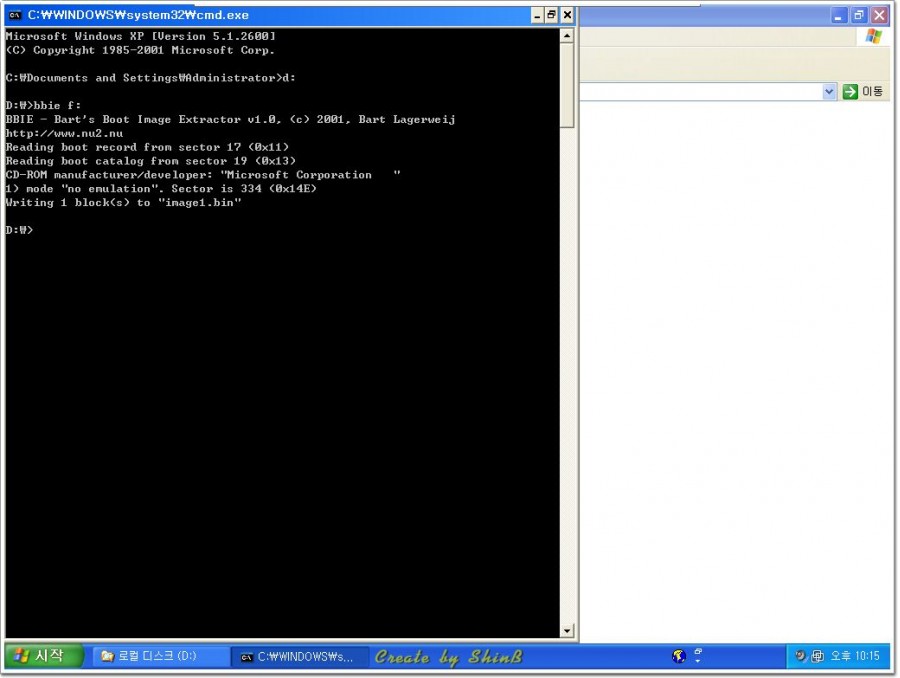Viewport: 900px width, 678px height.
Task: Open the Start menu
Action: pos(44,656)
